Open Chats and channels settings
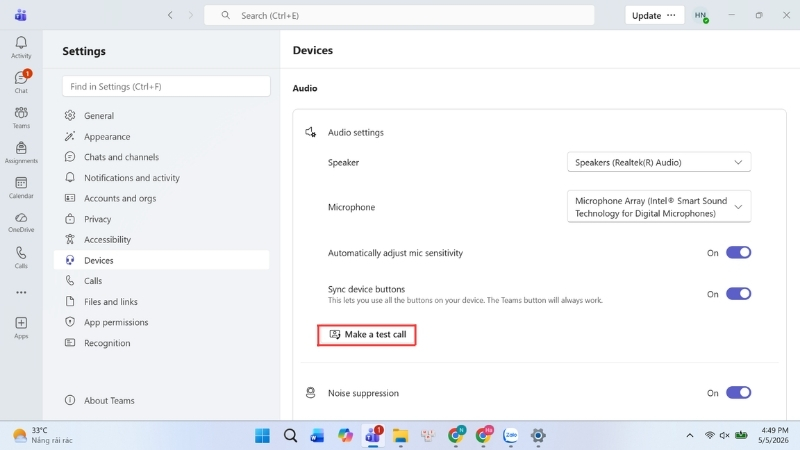The image size is (800, 450). pyautogui.click(x=161, y=157)
